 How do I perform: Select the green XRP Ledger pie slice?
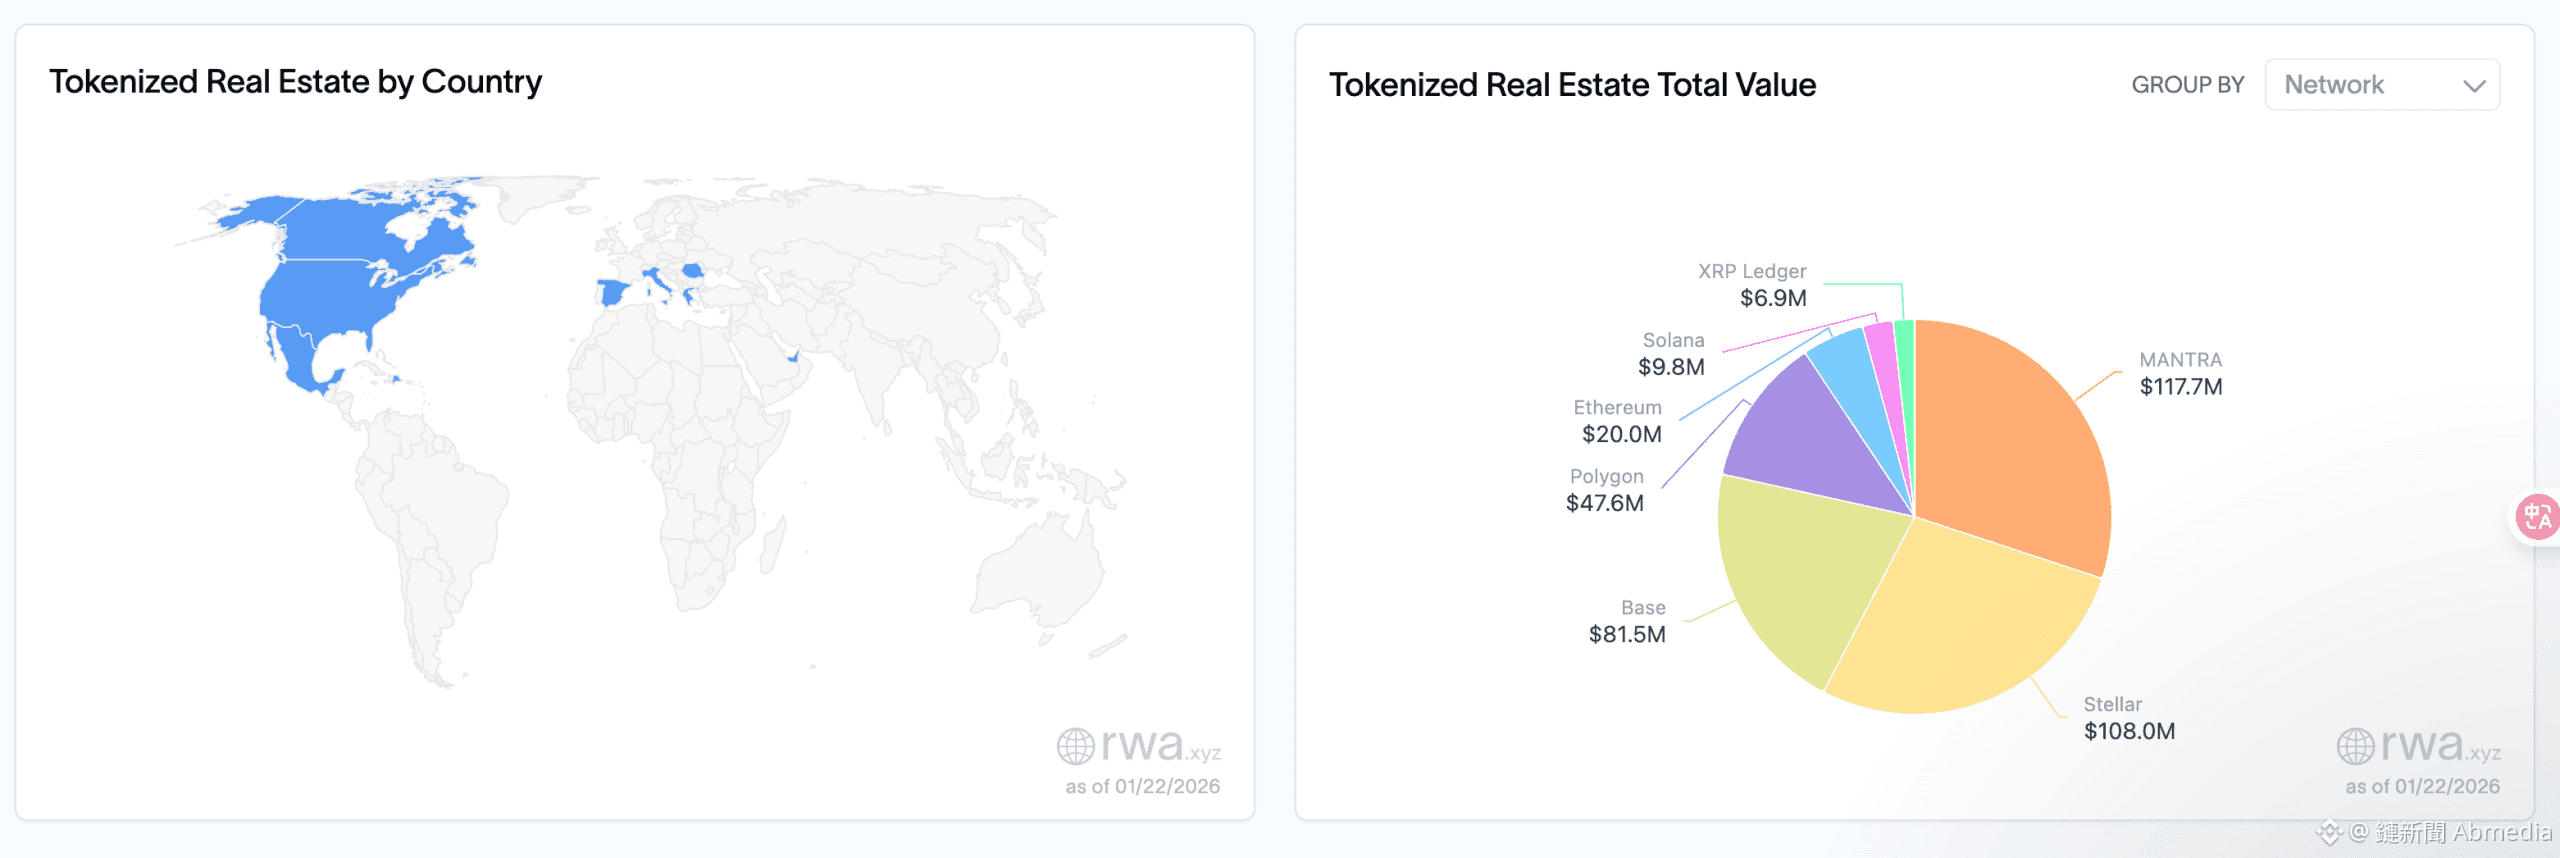1905,350
